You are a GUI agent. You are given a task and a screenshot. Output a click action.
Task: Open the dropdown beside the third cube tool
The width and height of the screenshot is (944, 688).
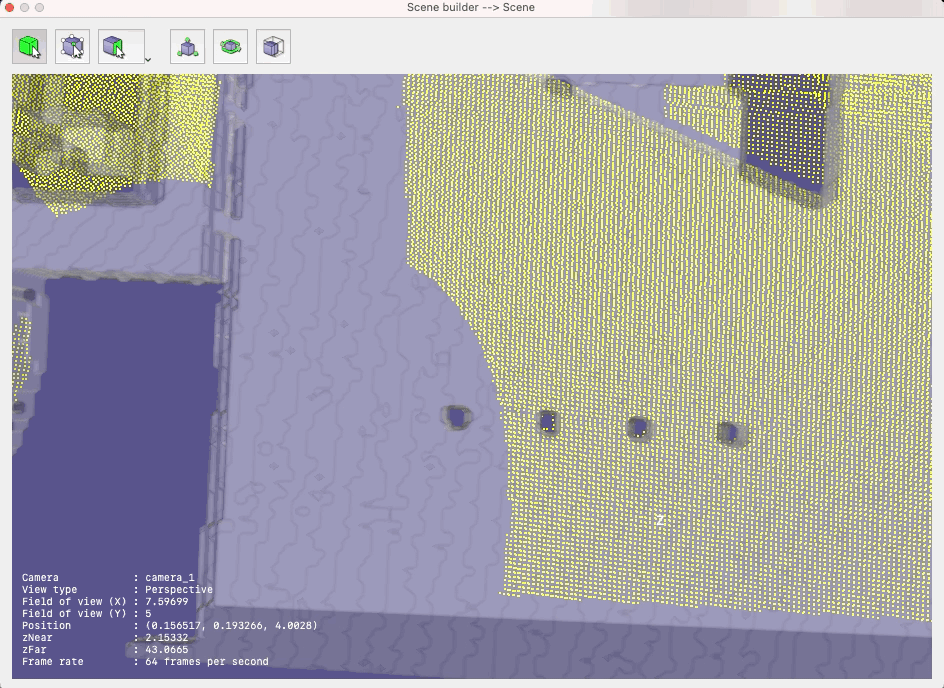pos(146,57)
